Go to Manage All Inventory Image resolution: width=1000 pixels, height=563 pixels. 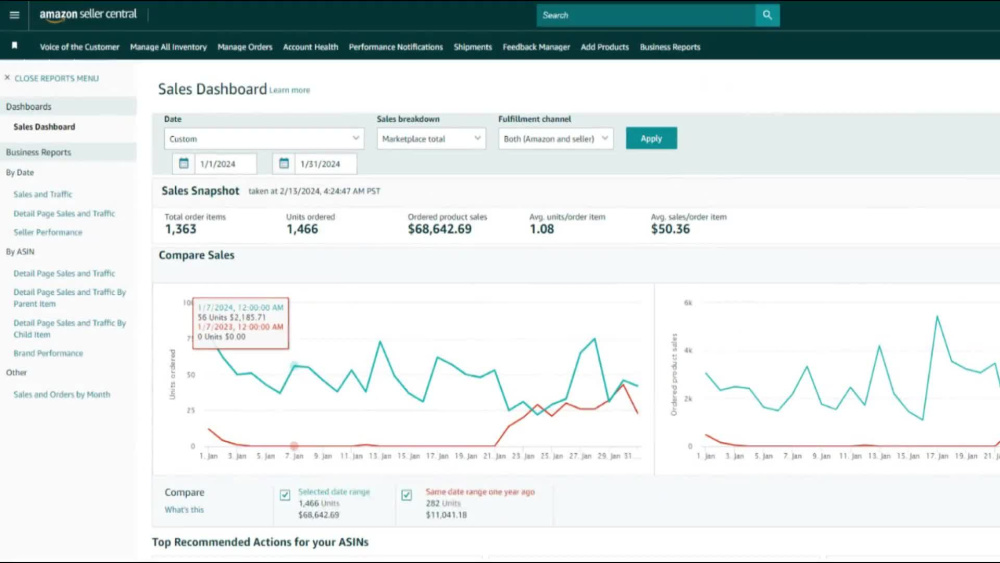pyautogui.click(x=168, y=47)
